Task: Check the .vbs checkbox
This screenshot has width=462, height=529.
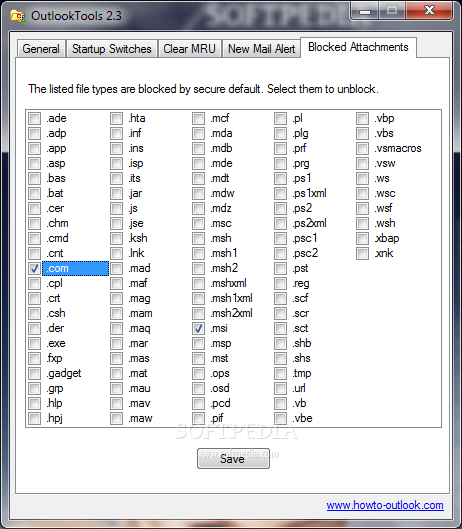Action: pos(362,133)
